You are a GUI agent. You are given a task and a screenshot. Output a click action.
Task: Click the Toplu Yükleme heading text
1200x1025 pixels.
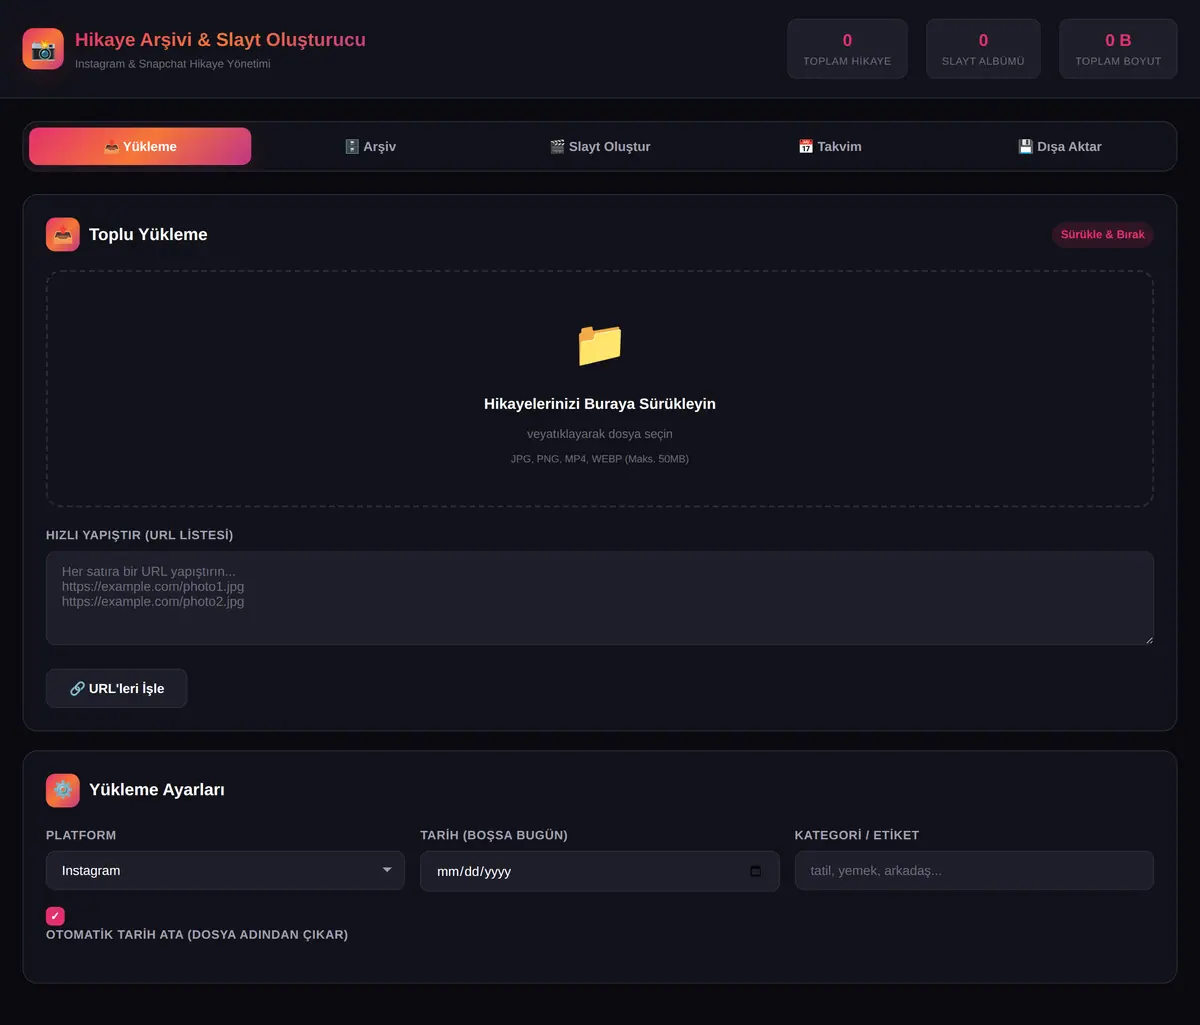pos(148,235)
